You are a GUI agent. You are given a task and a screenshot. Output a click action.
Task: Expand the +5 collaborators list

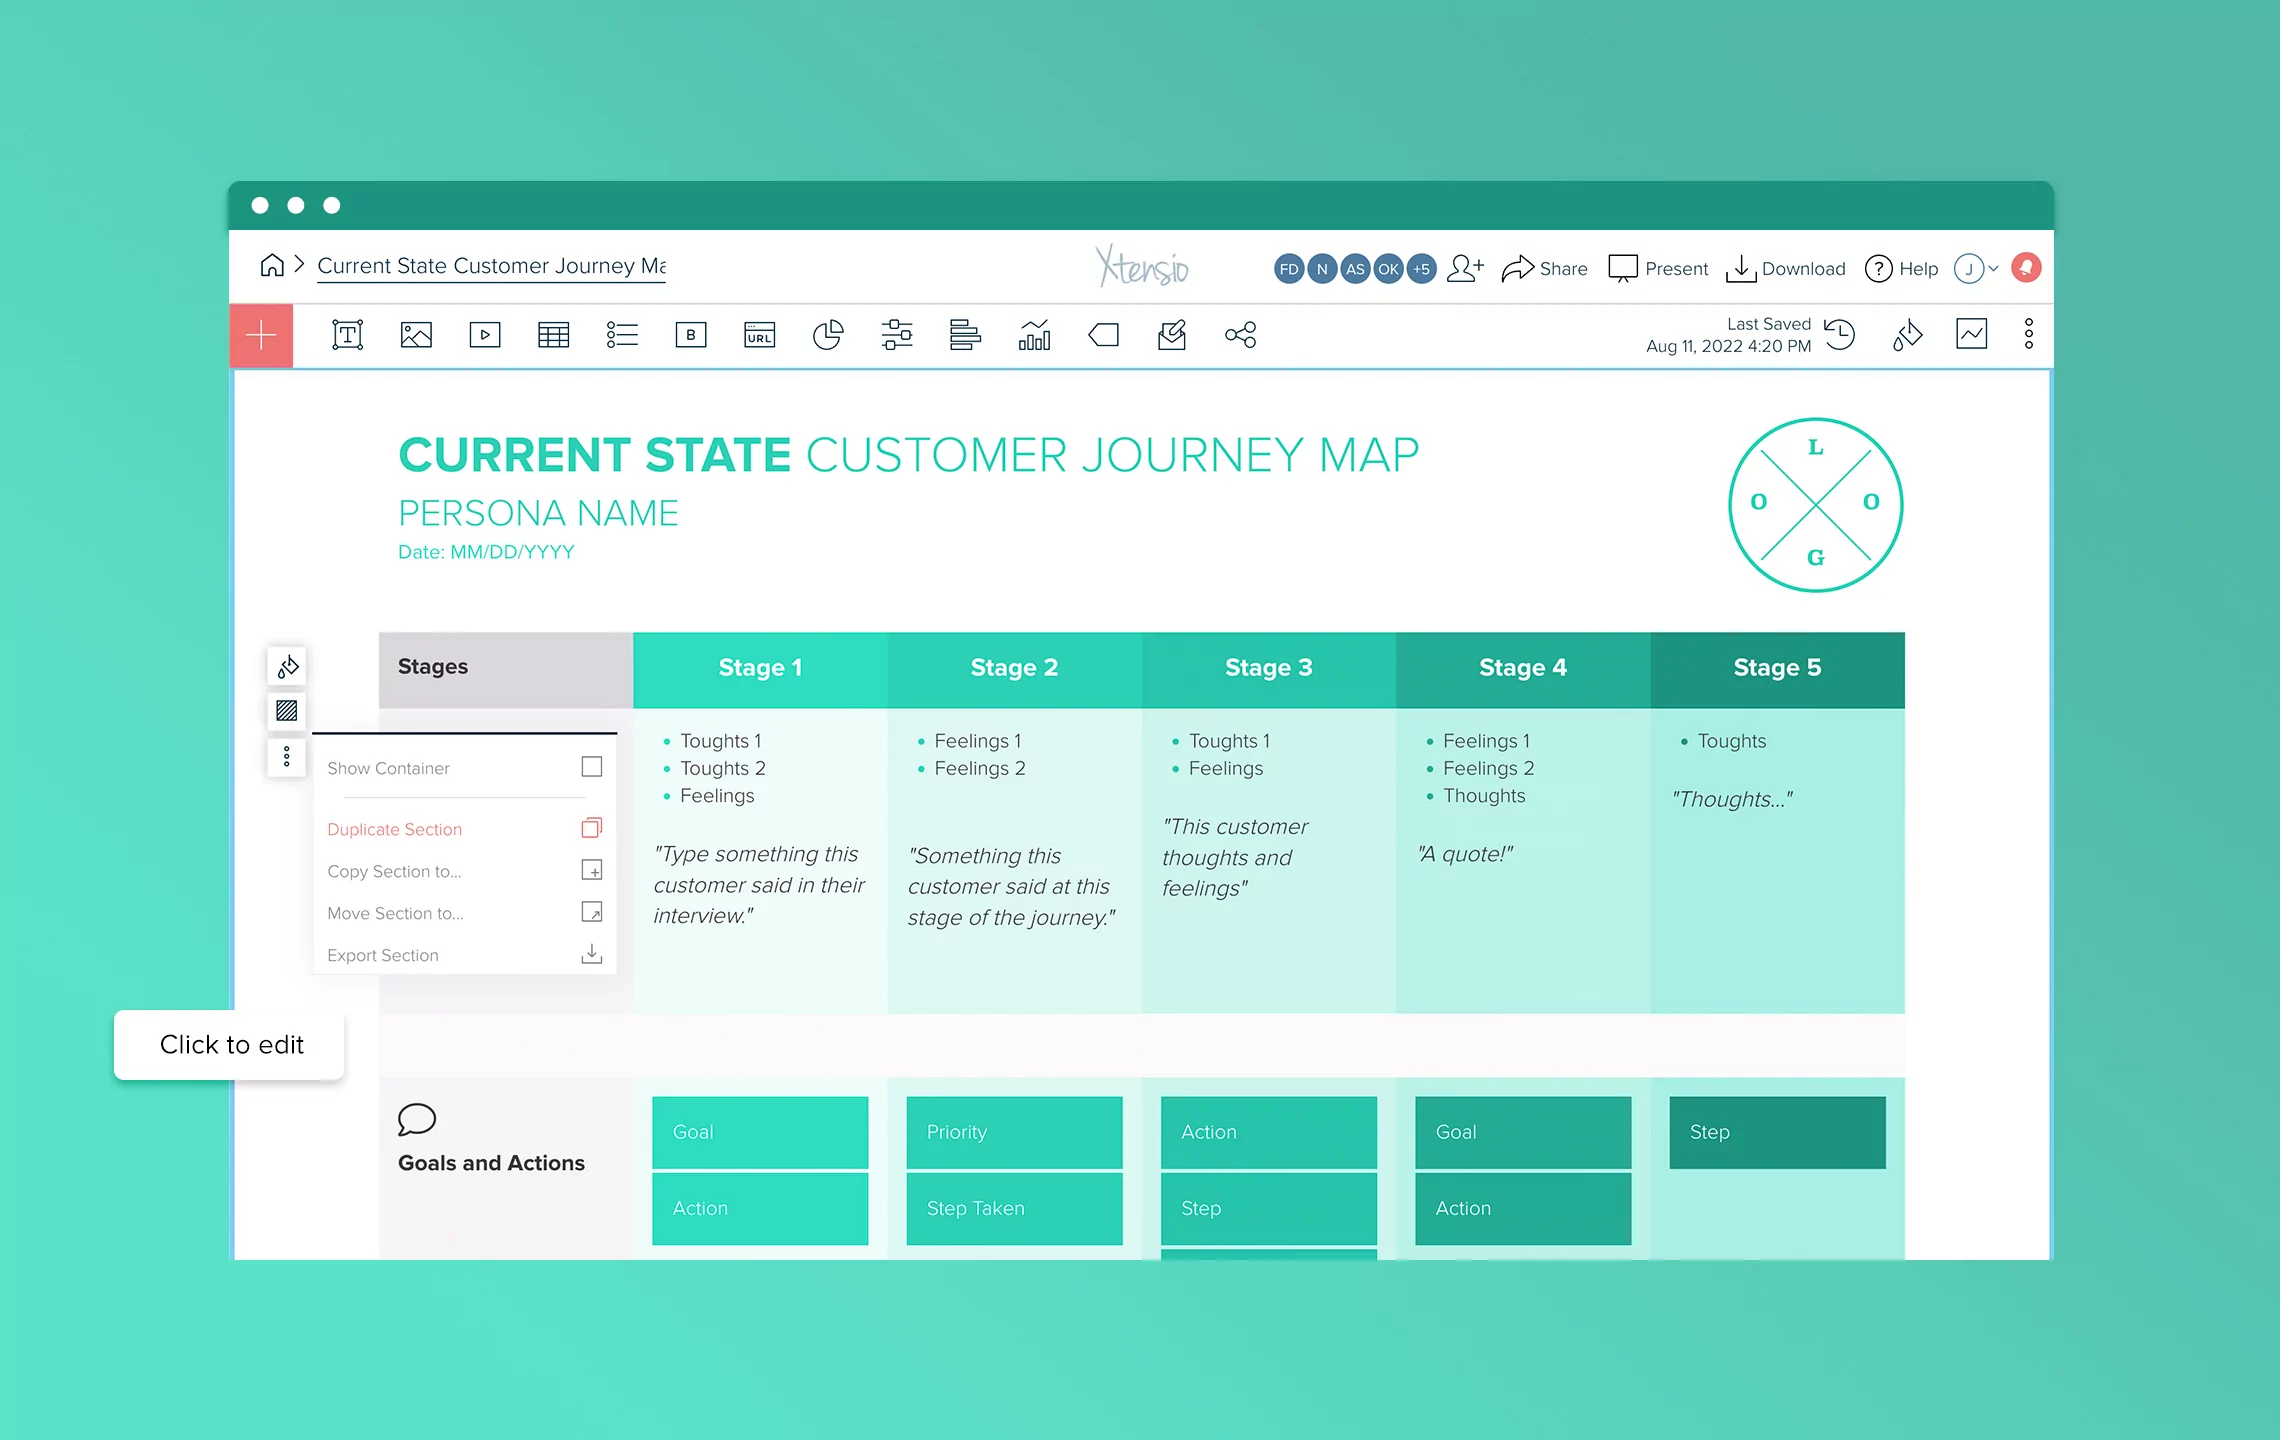coord(1421,268)
